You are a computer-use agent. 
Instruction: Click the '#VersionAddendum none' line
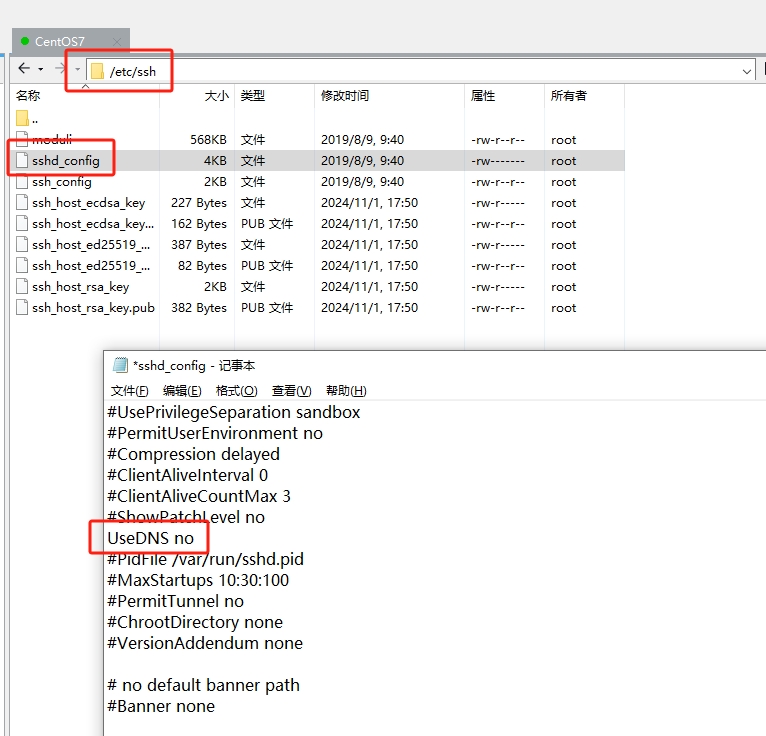[205, 644]
